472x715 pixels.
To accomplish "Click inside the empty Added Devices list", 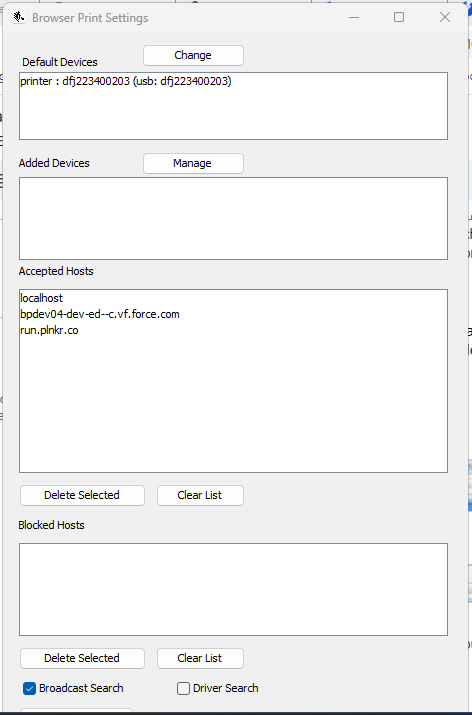I will coord(233,218).
